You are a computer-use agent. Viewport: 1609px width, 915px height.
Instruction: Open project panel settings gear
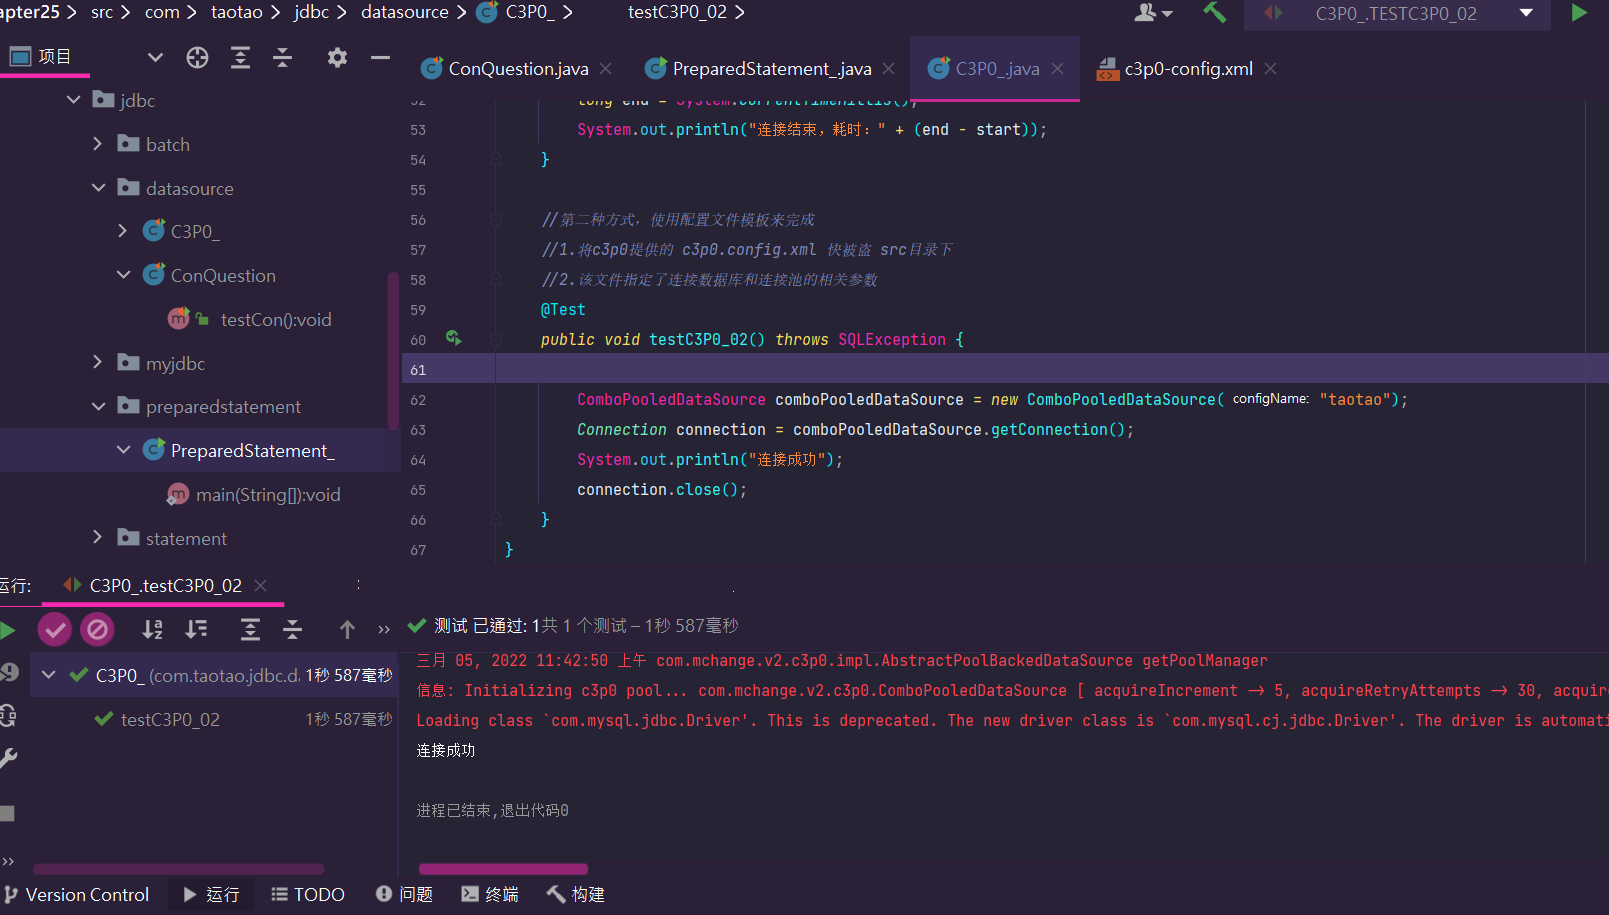coord(337,58)
